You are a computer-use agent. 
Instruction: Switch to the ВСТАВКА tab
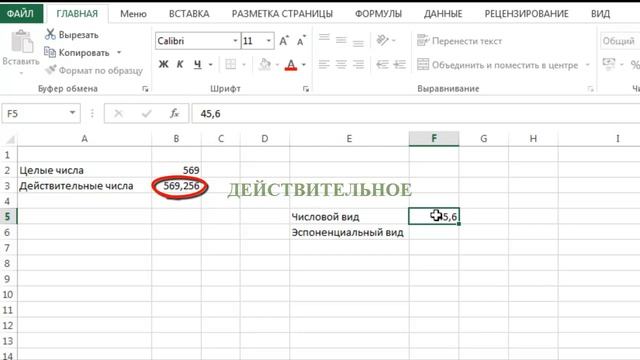pos(189,14)
